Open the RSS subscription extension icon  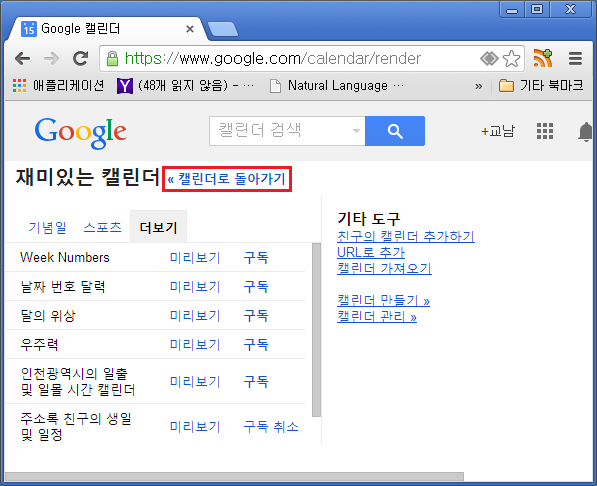coord(543,58)
